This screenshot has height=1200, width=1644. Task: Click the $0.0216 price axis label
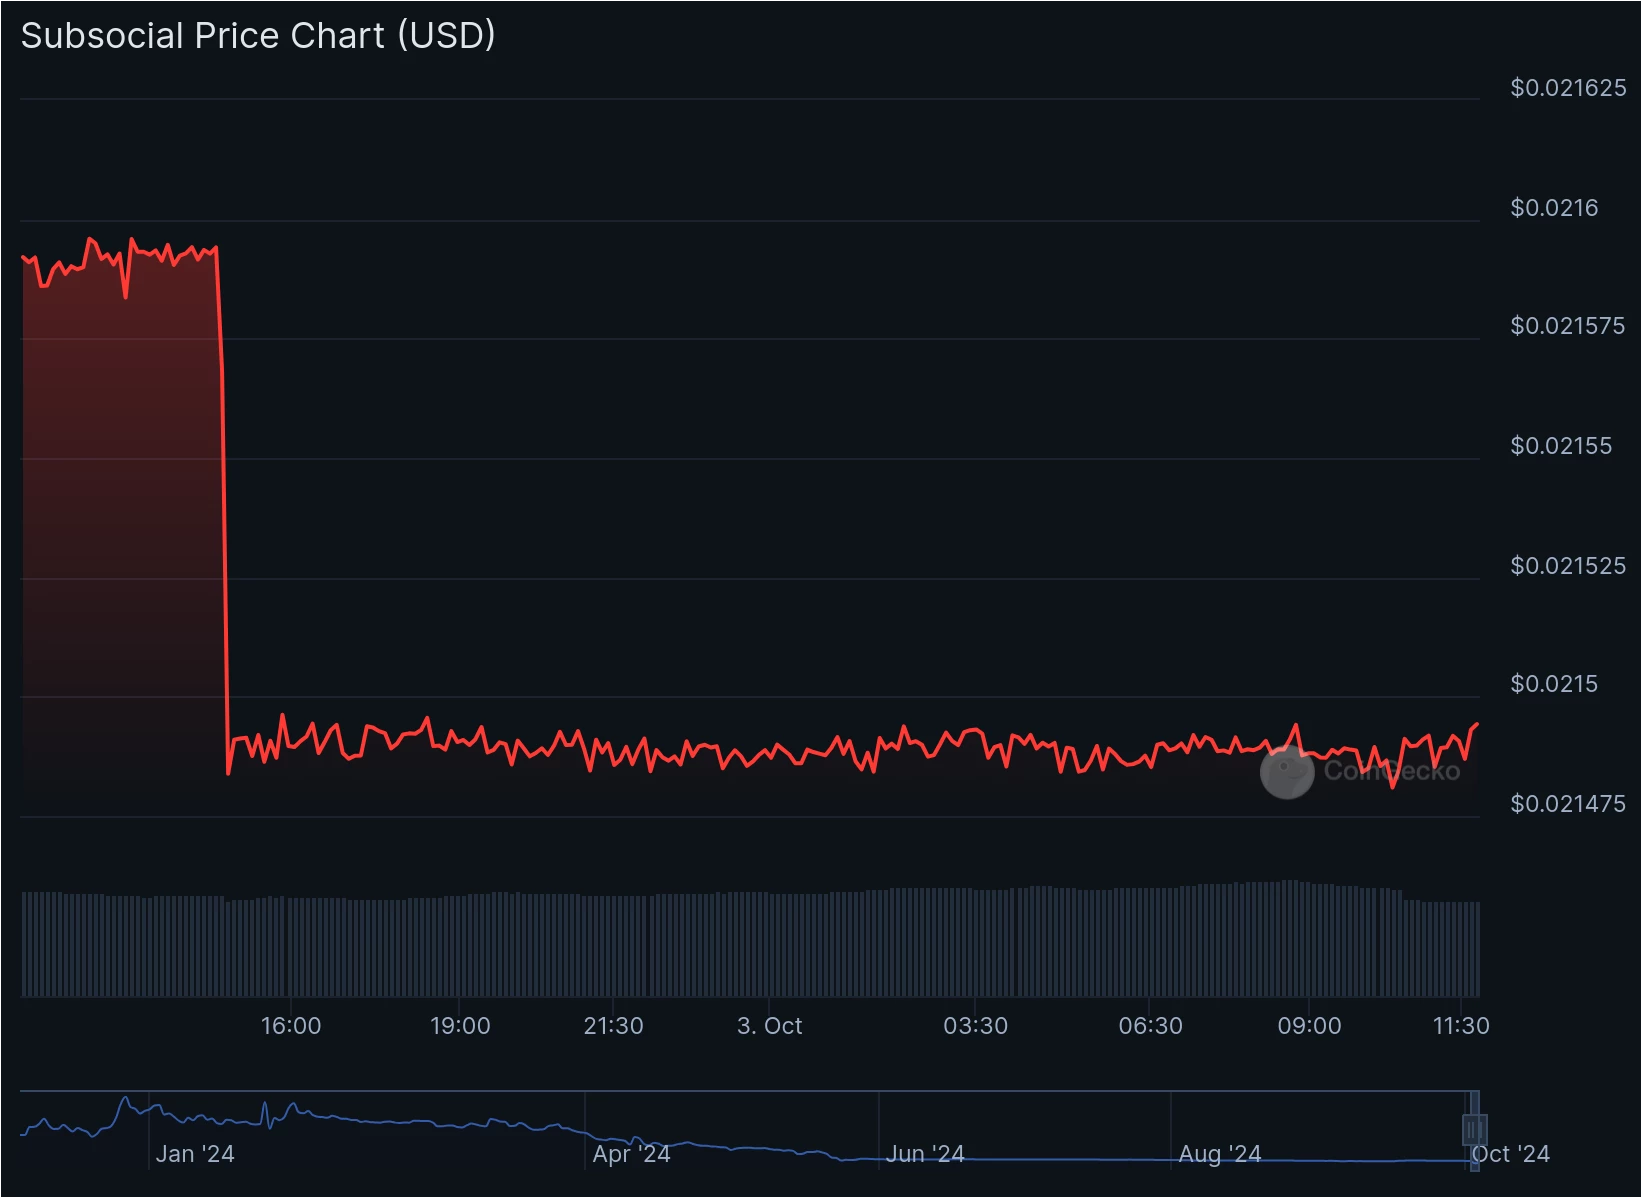tap(1554, 208)
